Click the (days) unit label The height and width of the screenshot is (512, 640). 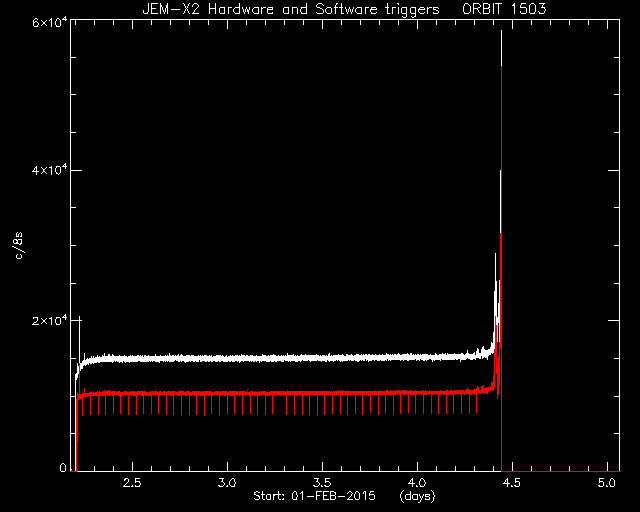418,496
